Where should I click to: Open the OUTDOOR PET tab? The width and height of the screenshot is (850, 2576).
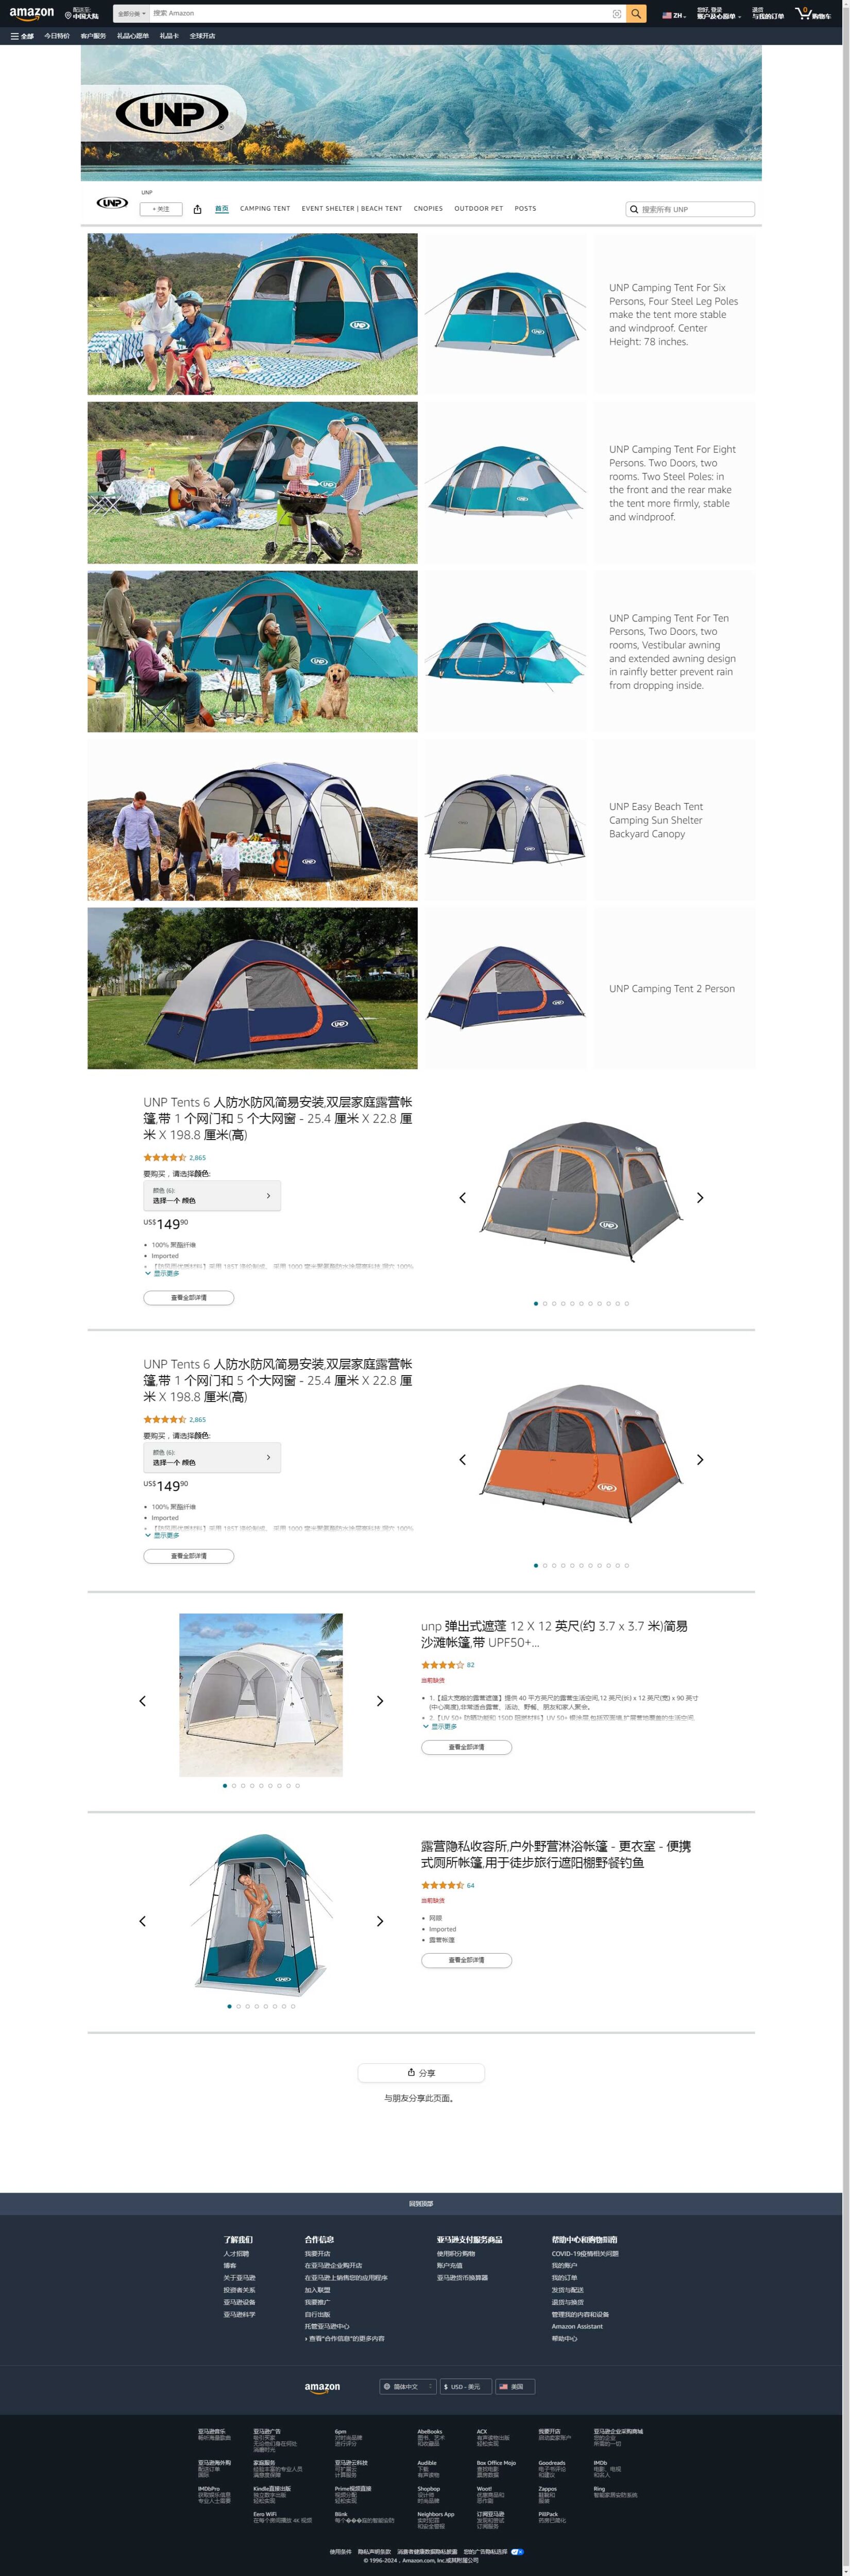(479, 209)
